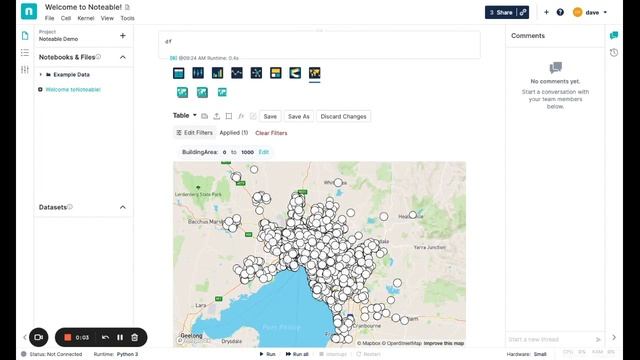Image resolution: width=640 pixels, height=360 pixels.
Task: Open the comments panel icon
Action: click(x=614, y=36)
